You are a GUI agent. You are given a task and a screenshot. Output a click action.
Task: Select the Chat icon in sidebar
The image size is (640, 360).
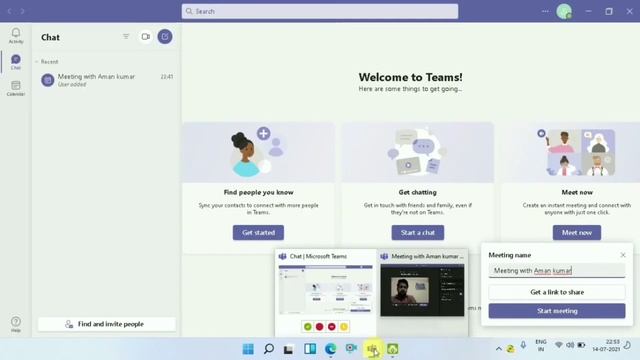point(16,62)
